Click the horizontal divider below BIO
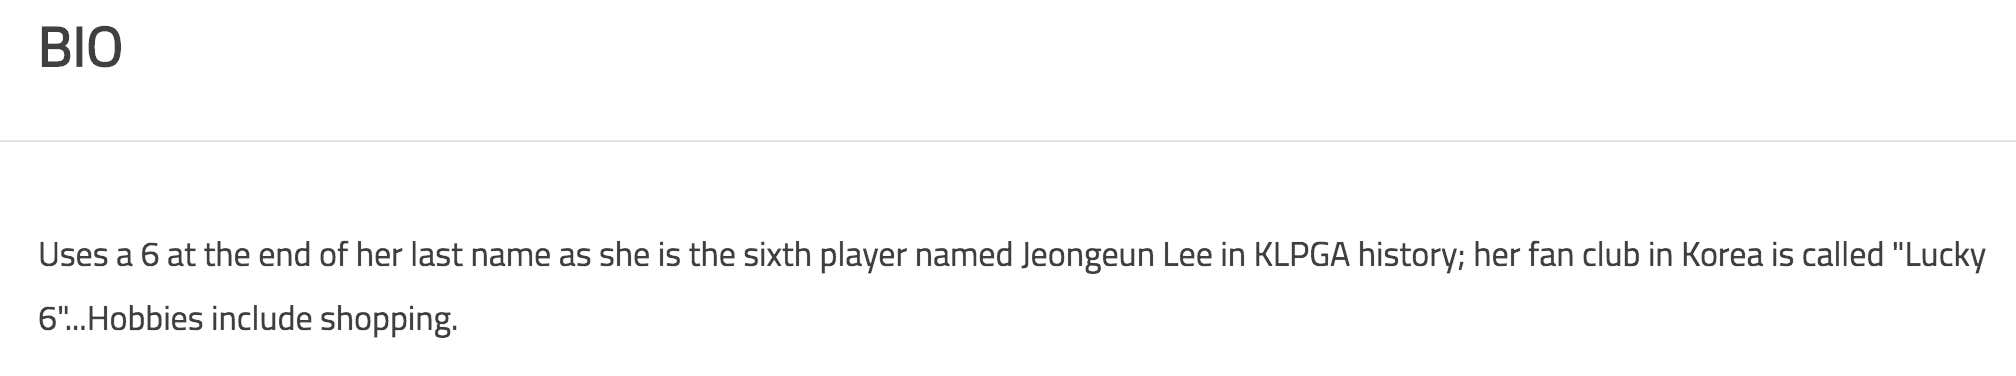This screenshot has height=376, width=2016. (1008, 141)
